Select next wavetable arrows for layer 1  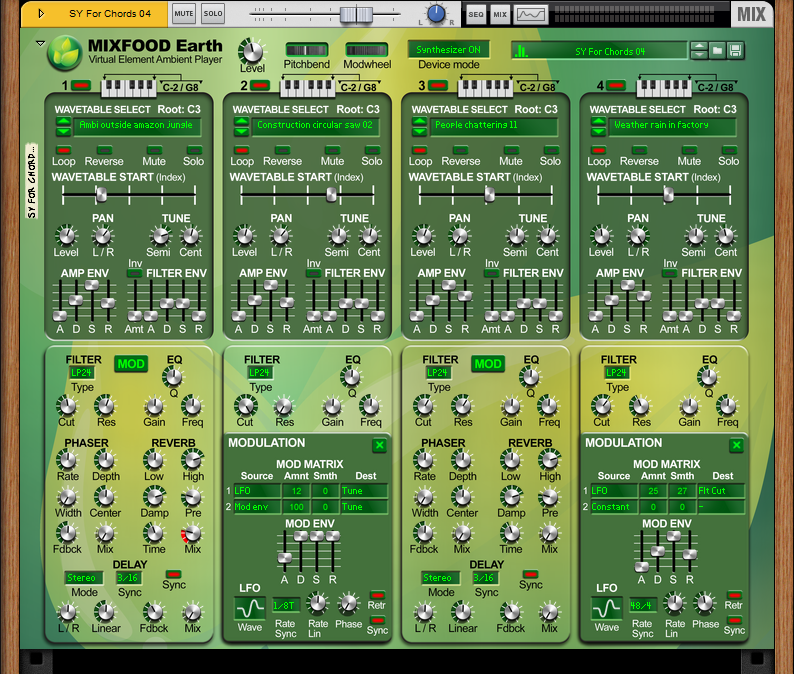(x=63, y=127)
